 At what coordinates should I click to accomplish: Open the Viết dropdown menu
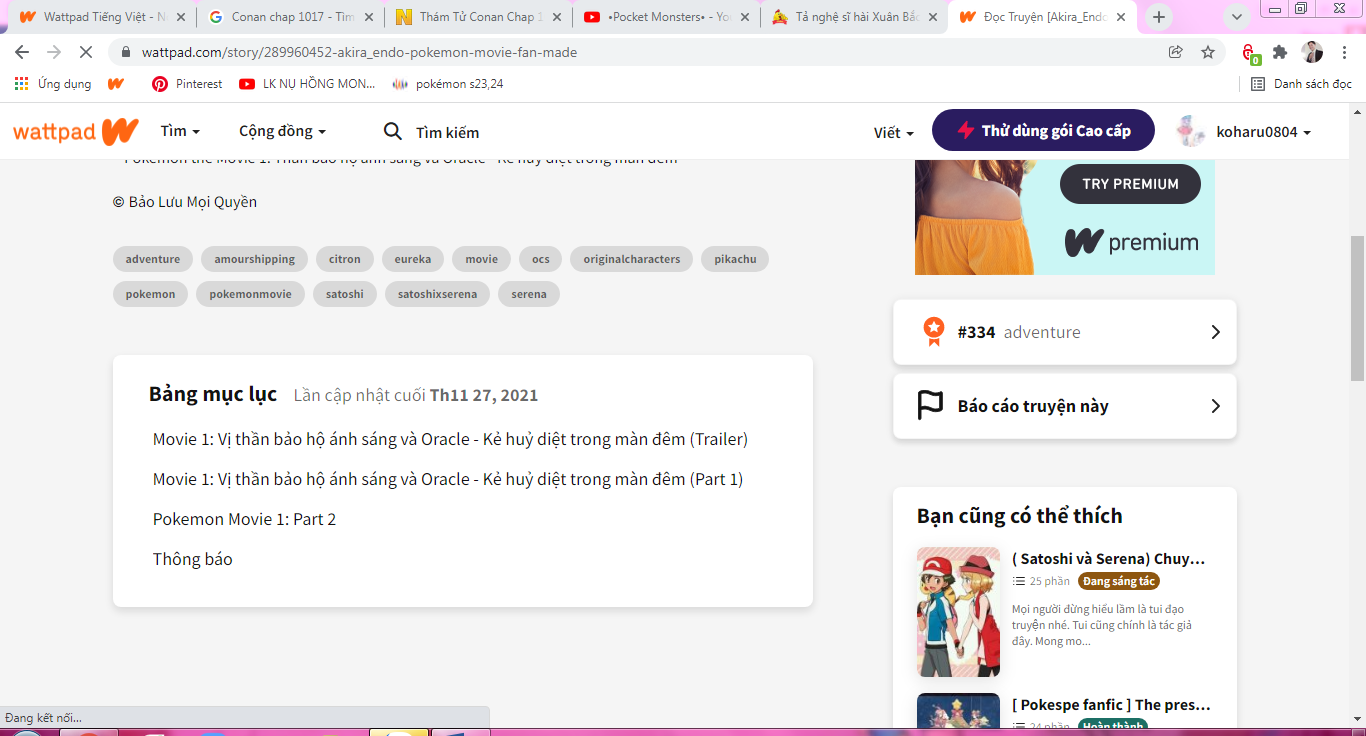(x=893, y=132)
